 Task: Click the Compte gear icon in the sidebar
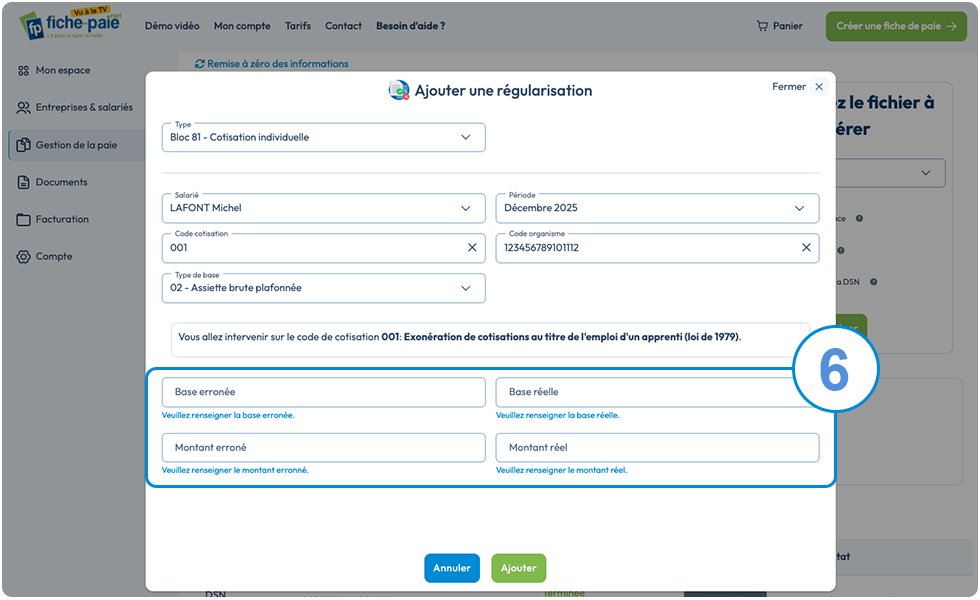[x=23, y=257]
